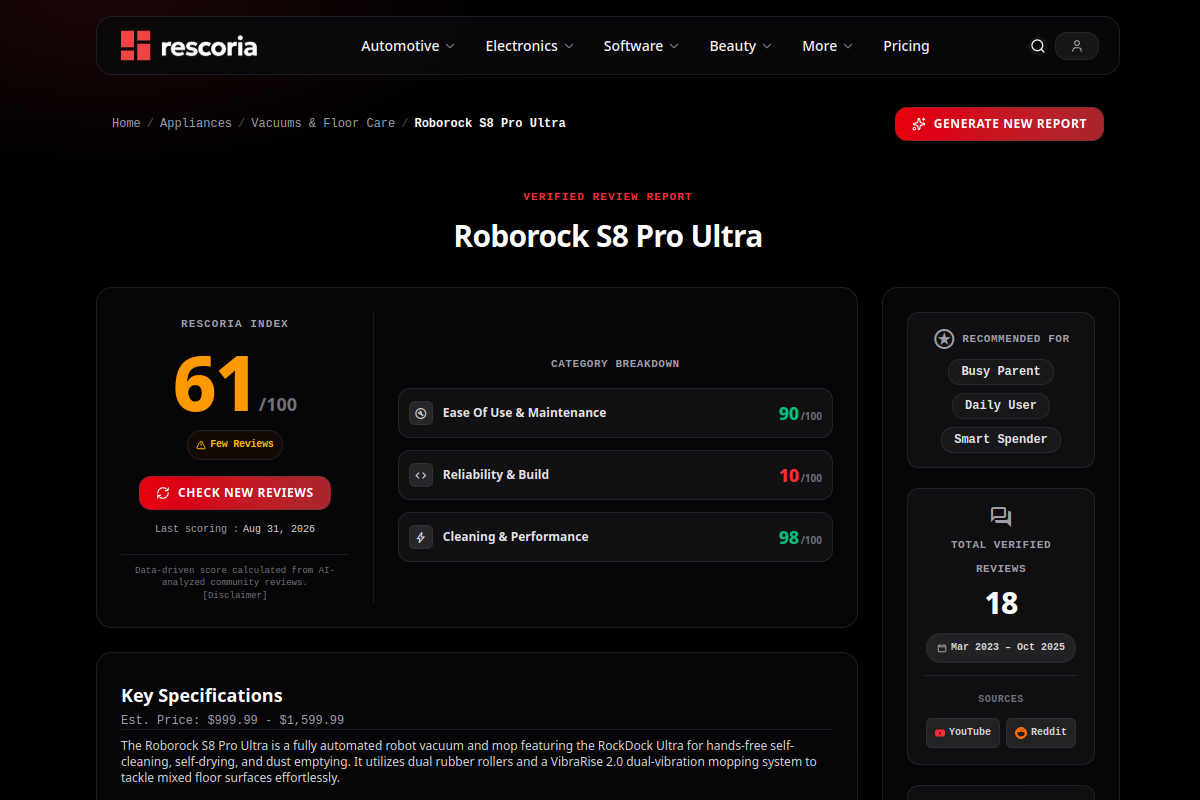Open the Reddit source button
The width and height of the screenshot is (1200, 800).
coord(1041,733)
